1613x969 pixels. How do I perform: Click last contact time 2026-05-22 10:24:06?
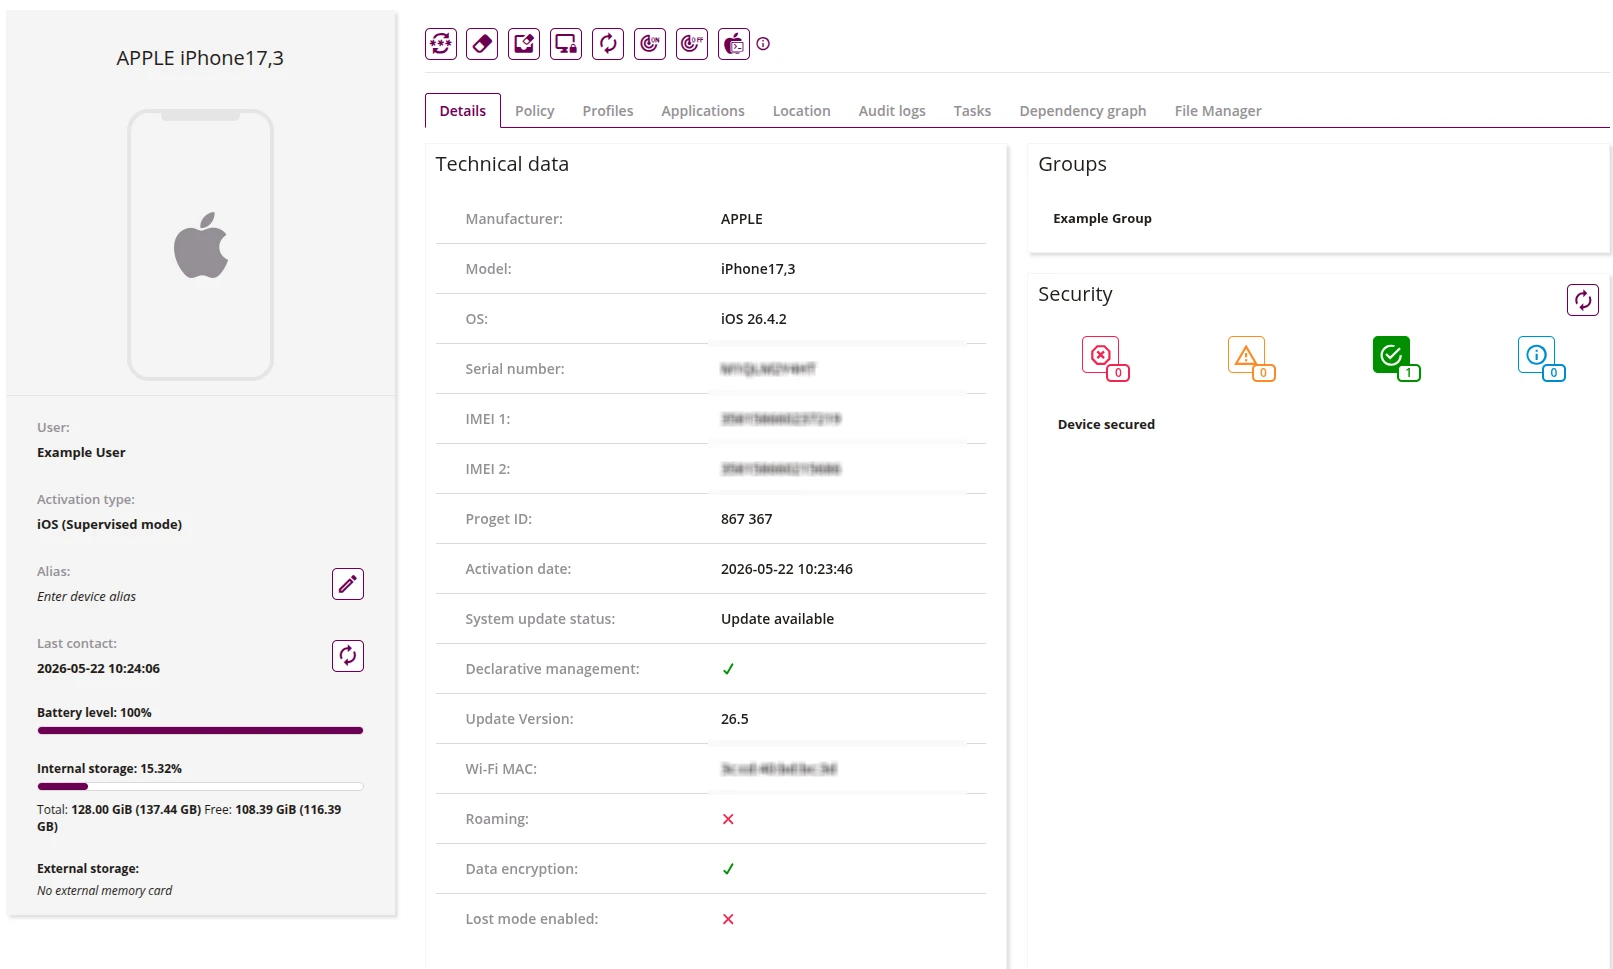pyautogui.click(x=99, y=668)
